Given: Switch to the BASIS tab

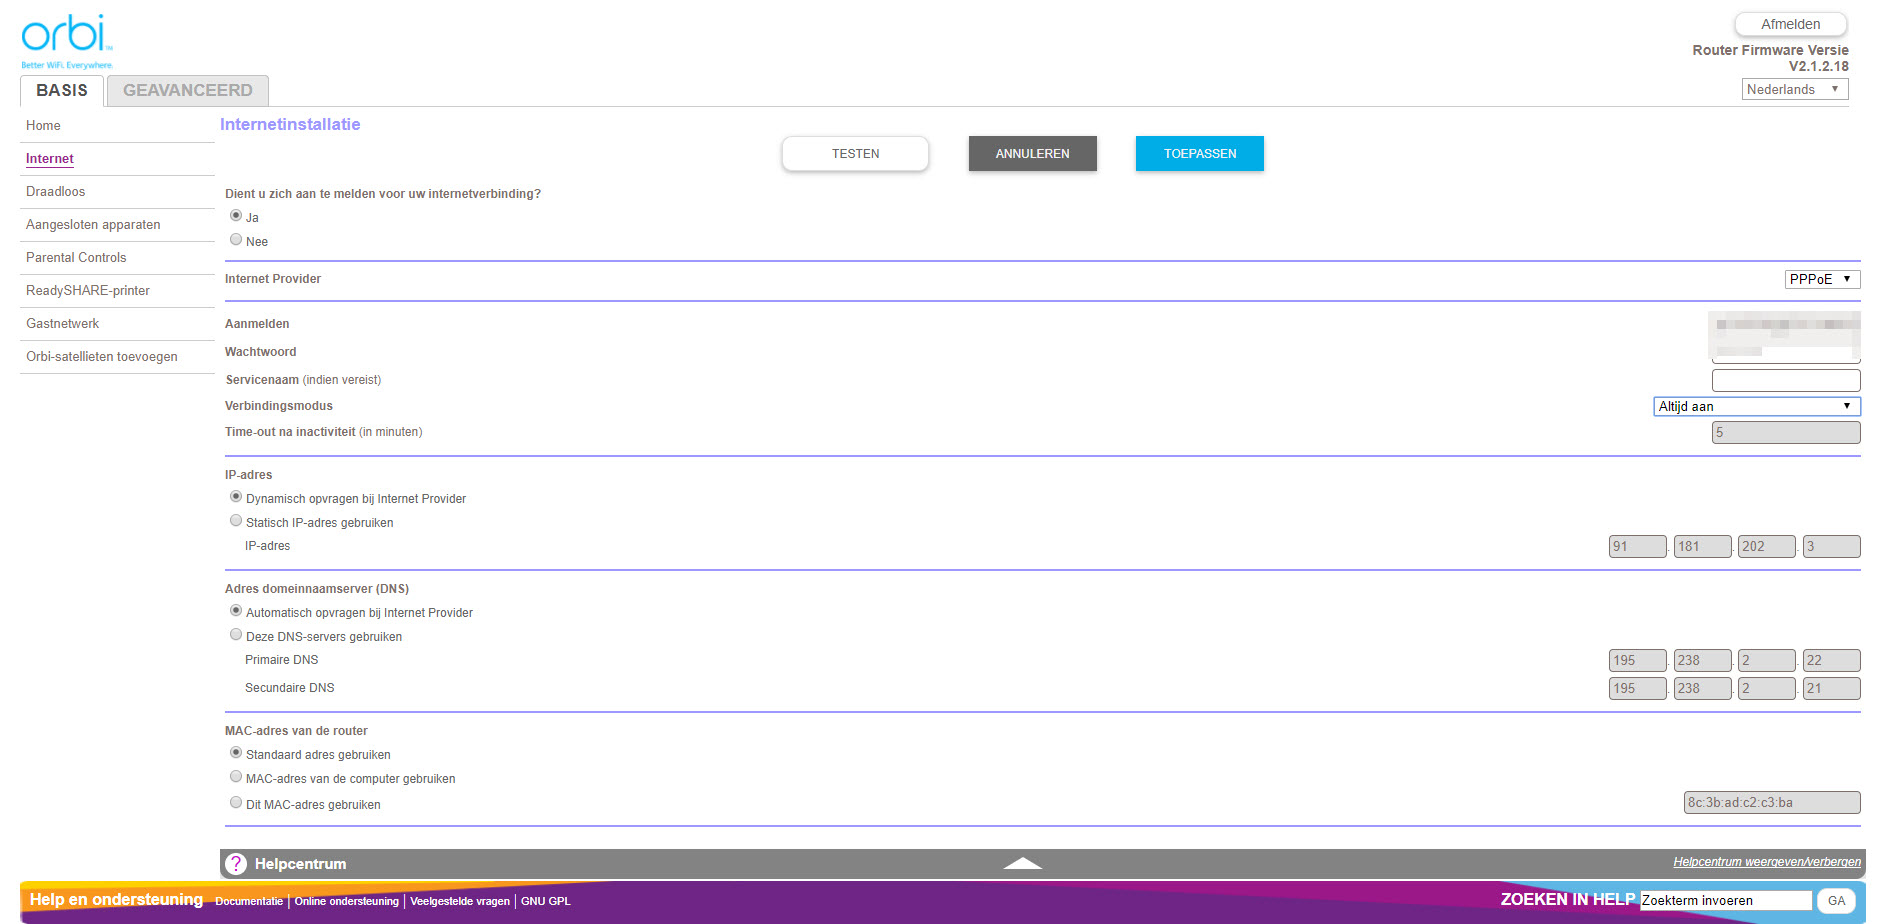Looking at the screenshot, I should tap(62, 90).
